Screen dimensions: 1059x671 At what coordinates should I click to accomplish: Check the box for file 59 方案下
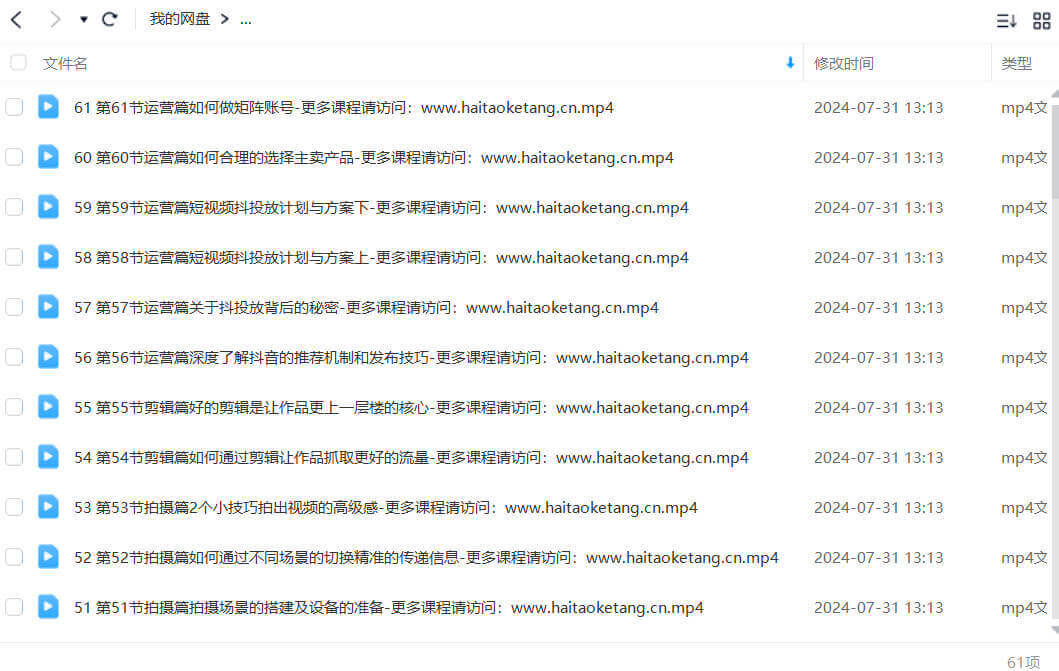[x=14, y=207]
